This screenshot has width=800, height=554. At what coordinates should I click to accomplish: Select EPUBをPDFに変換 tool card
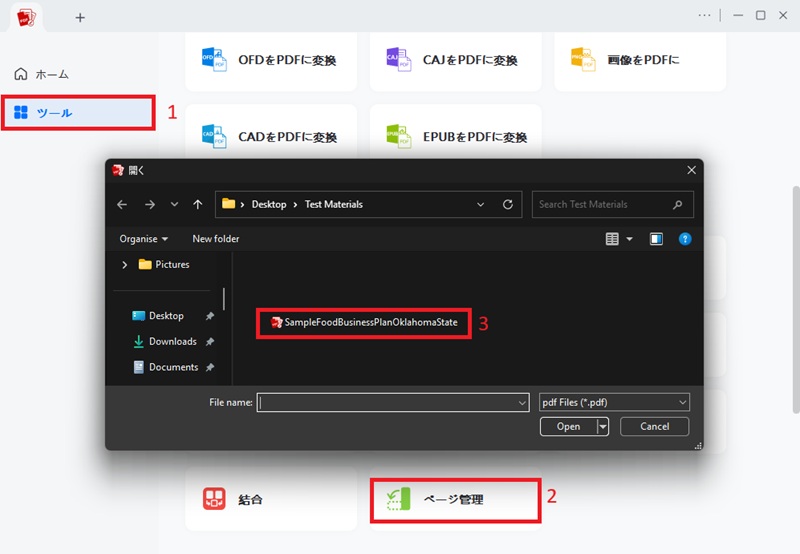[456, 134]
